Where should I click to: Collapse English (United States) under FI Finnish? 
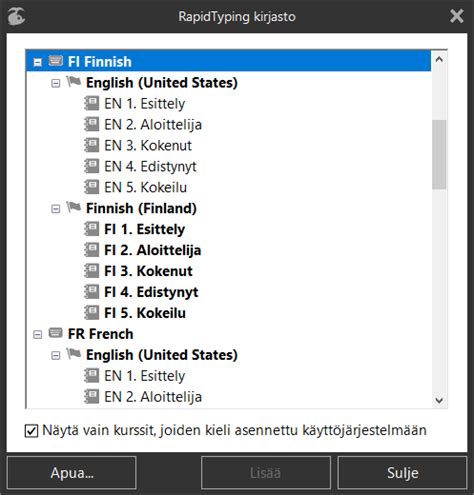point(56,83)
